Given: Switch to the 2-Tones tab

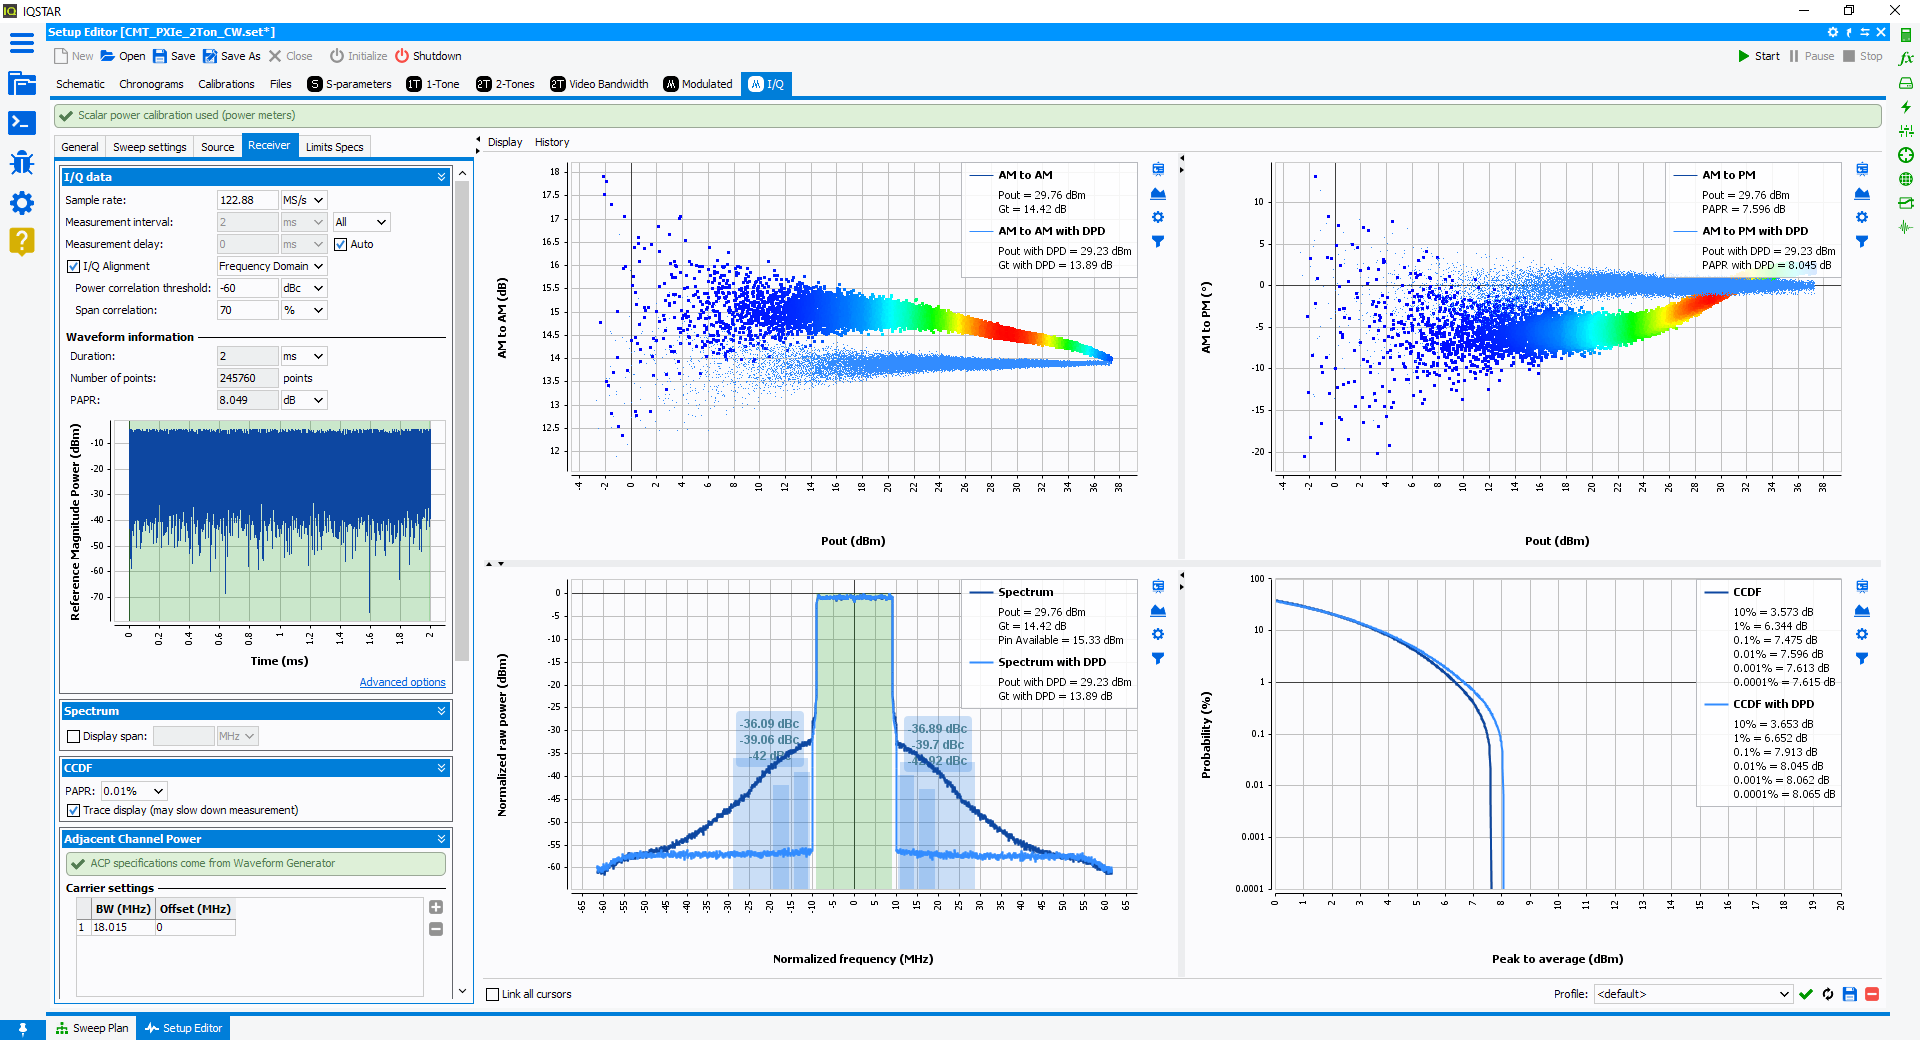Looking at the screenshot, I should click(505, 84).
